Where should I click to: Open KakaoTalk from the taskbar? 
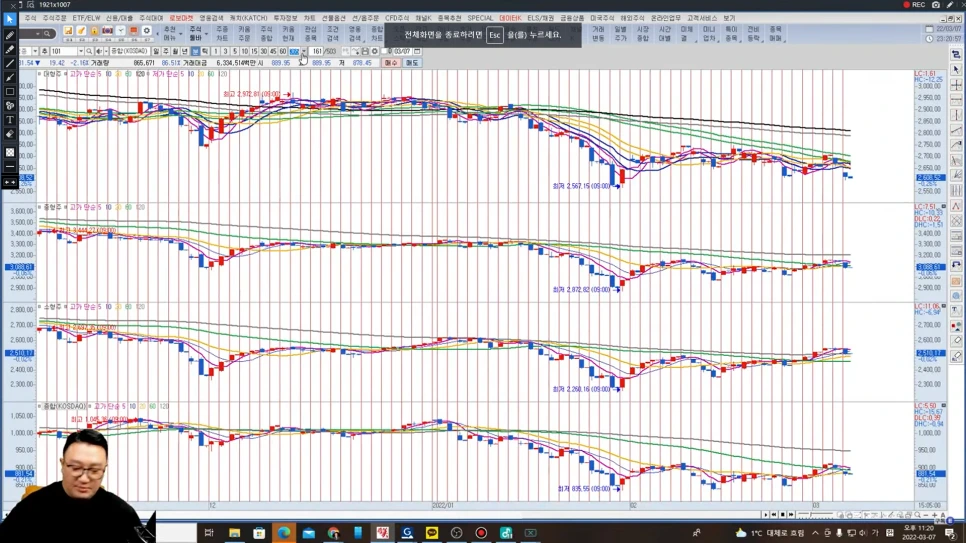pos(432,533)
